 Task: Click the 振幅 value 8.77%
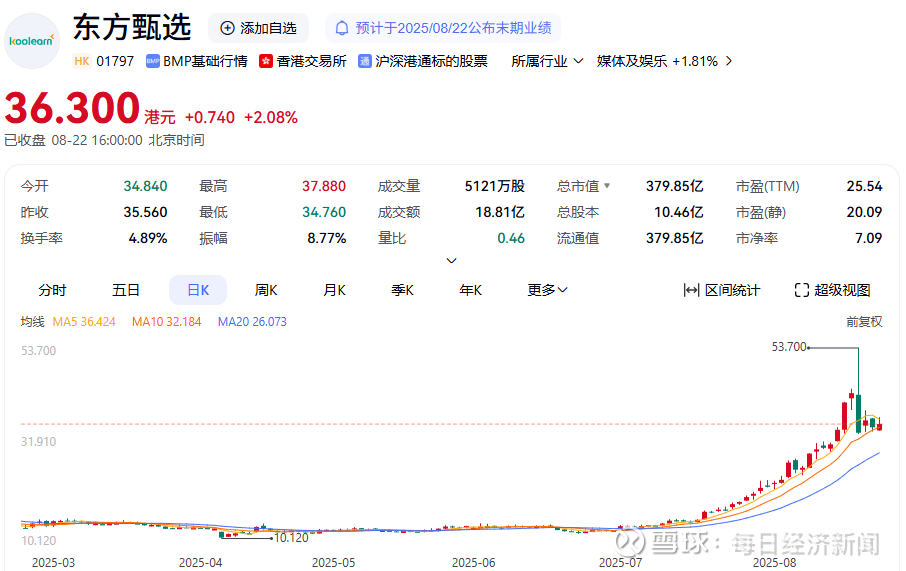coord(326,238)
